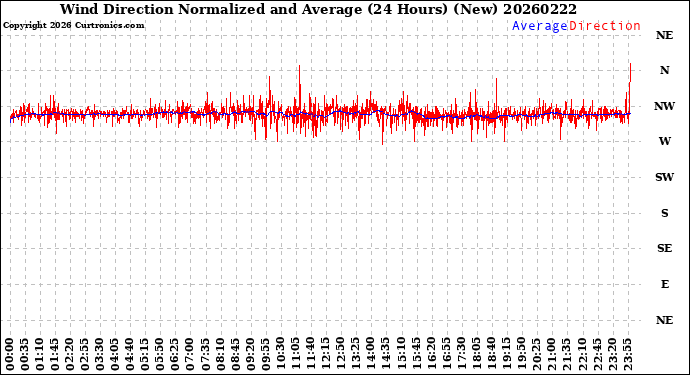Click the 08:45 time axis label
690x375 pixels.
[x=235, y=354]
